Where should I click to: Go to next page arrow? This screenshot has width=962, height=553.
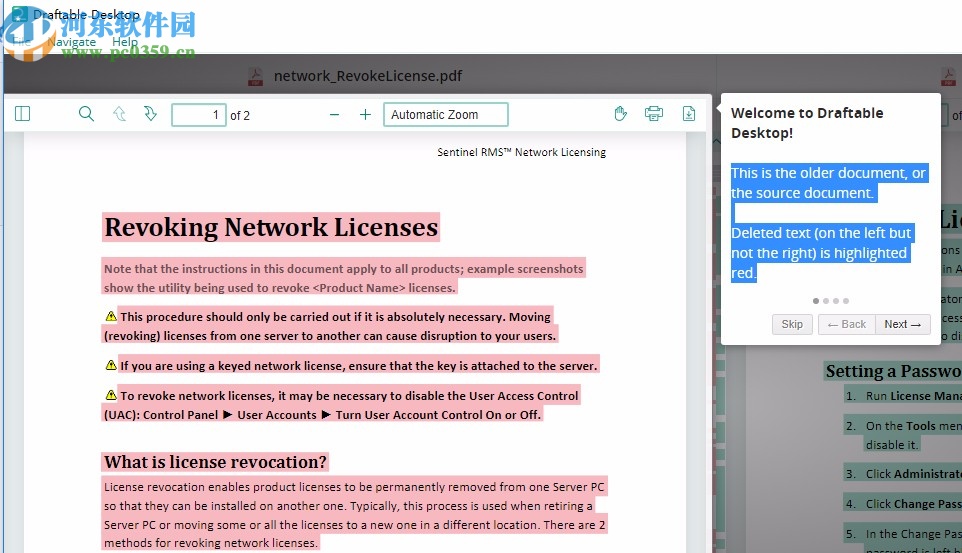point(150,114)
